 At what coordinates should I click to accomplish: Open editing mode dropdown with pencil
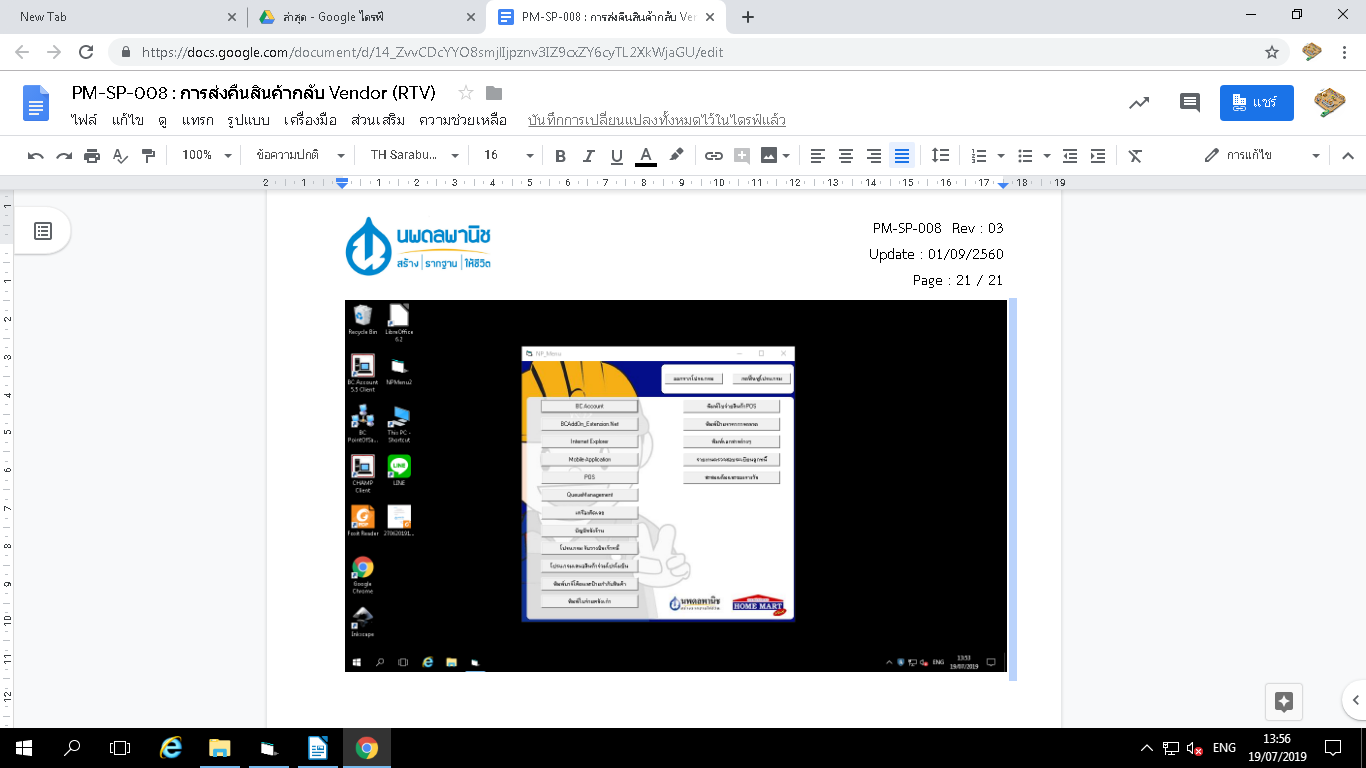[x=1262, y=156]
